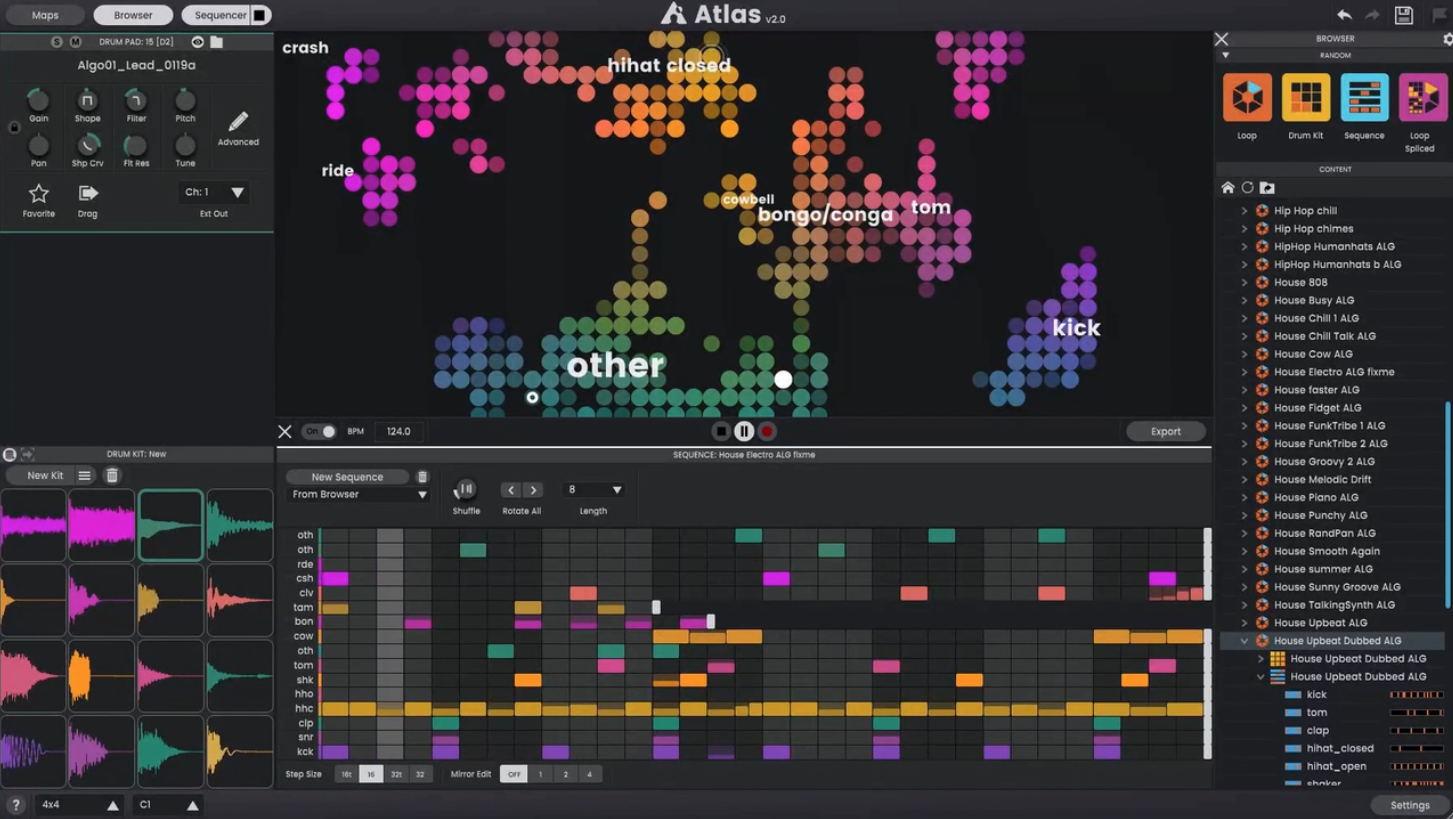
Task: Click the redo arrow icon
Action: [x=1372, y=14]
